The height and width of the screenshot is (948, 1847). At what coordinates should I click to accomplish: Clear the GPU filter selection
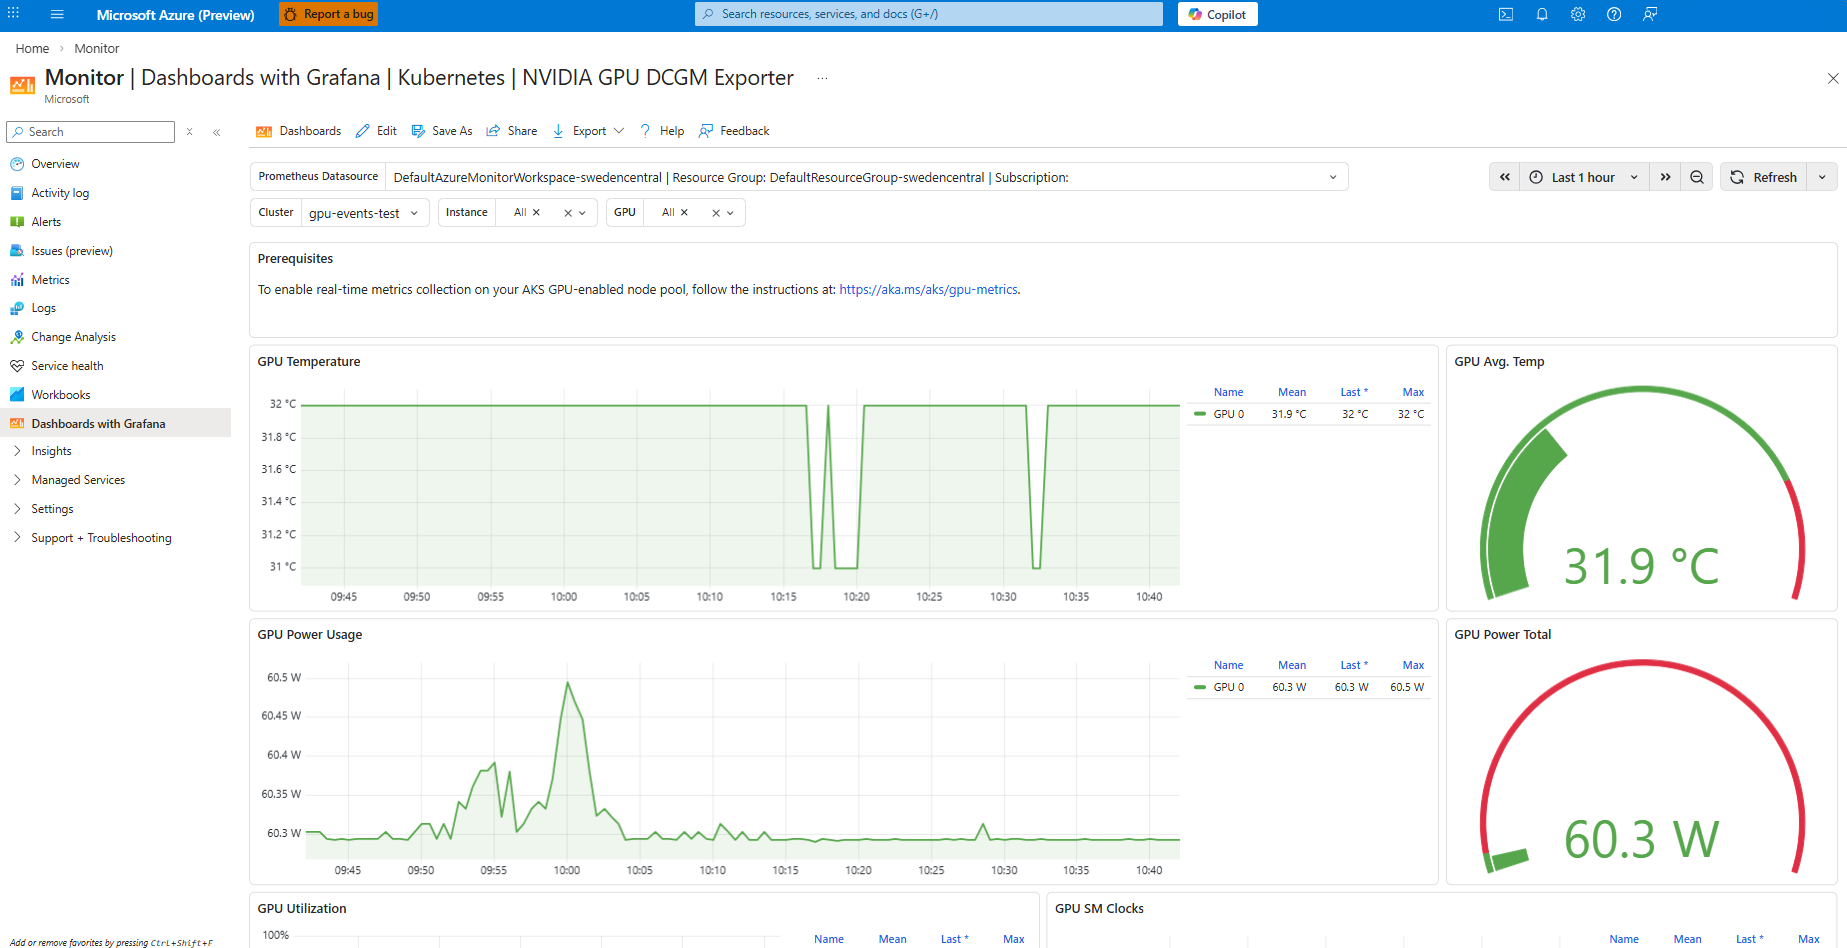click(716, 213)
